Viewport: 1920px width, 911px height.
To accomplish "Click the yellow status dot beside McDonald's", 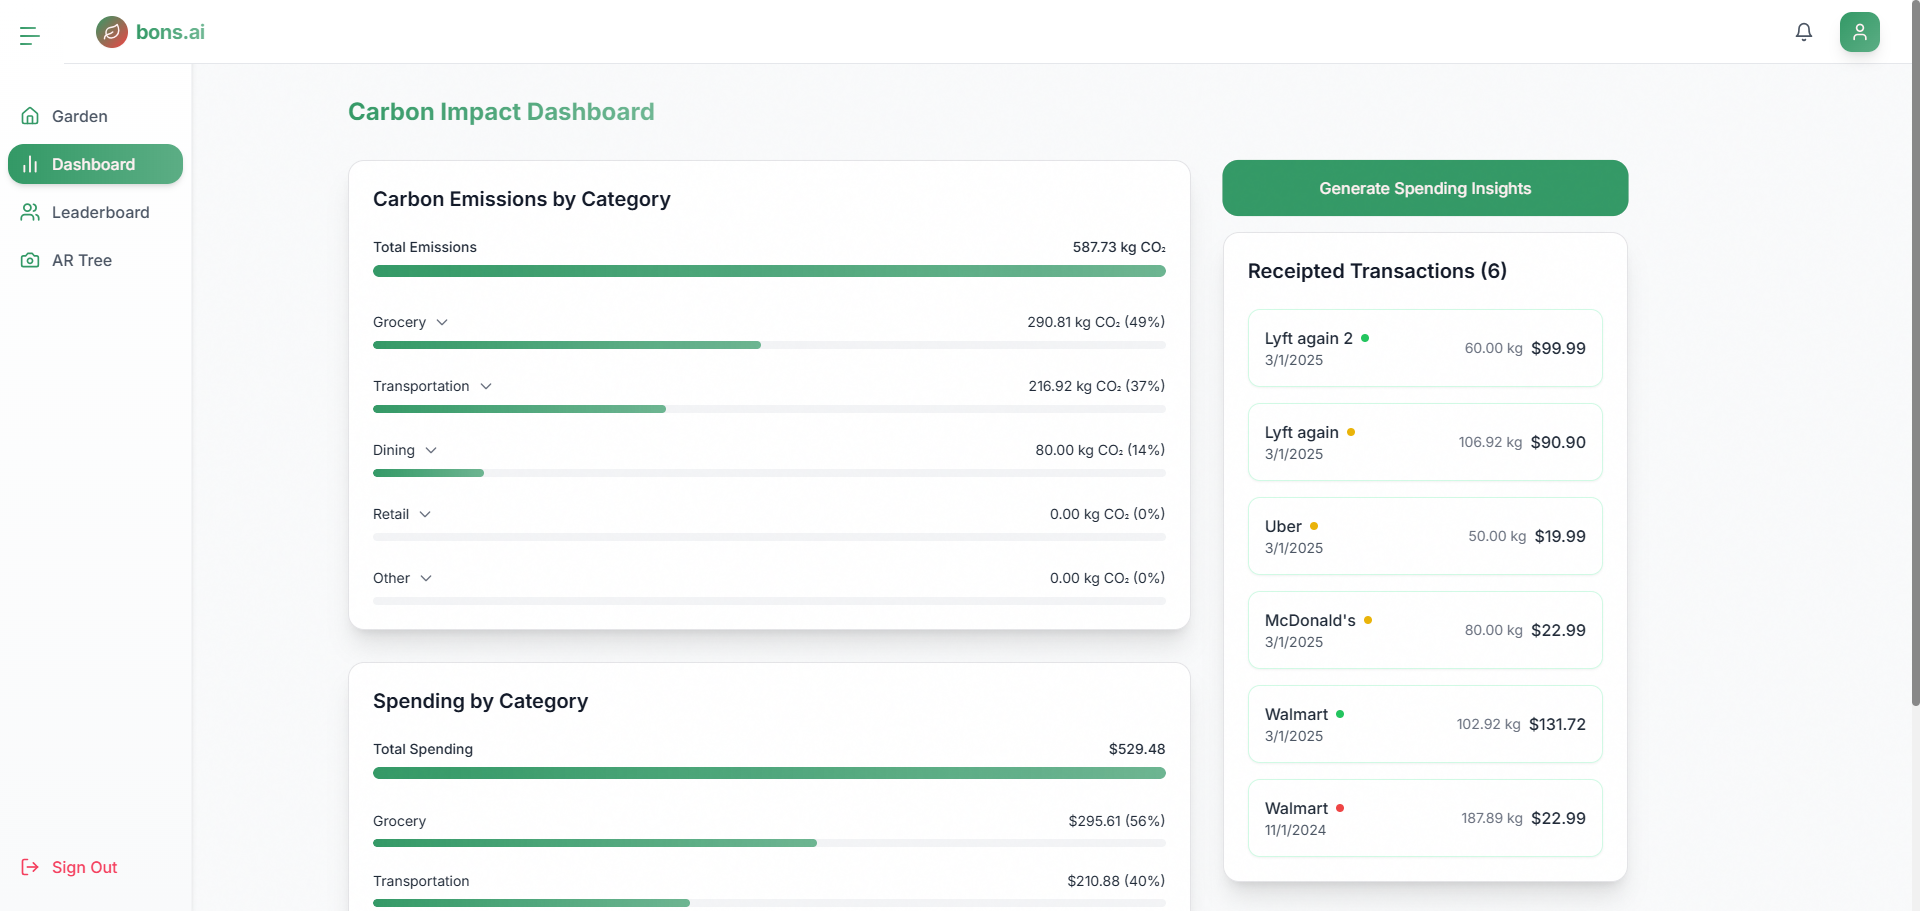I will (1368, 620).
